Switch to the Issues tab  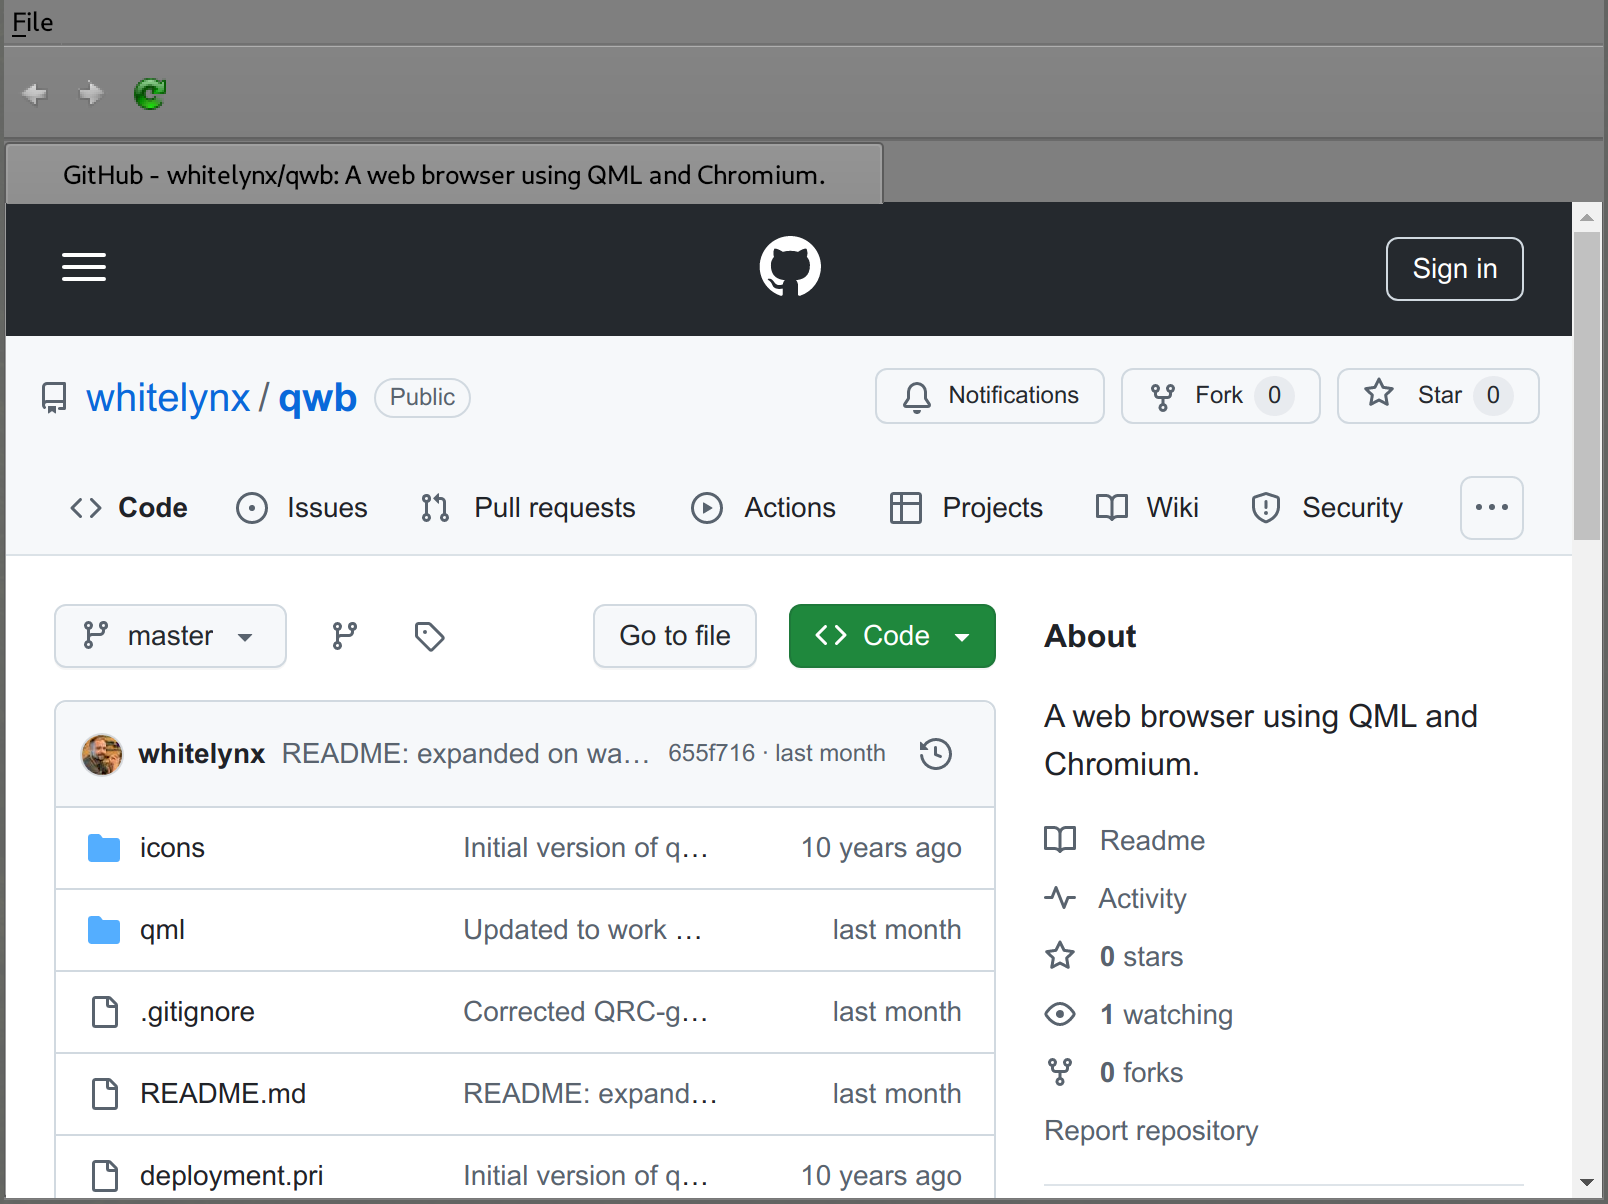(302, 508)
